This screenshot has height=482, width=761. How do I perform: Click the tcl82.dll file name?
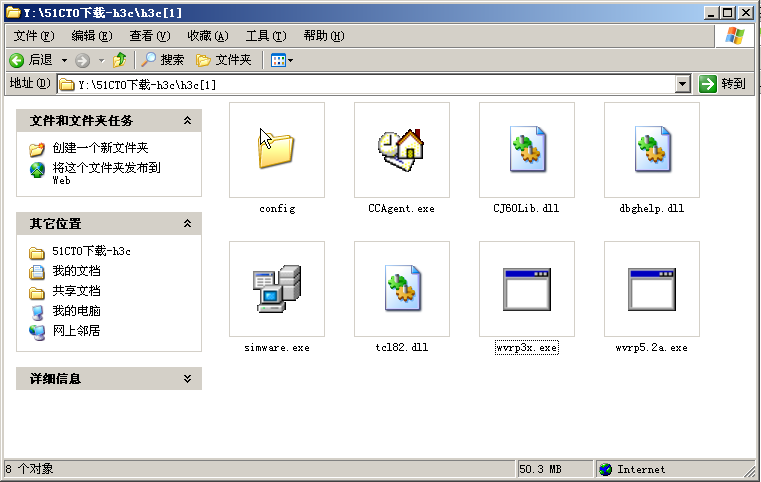pyautogui.click(x=402, y=348)
